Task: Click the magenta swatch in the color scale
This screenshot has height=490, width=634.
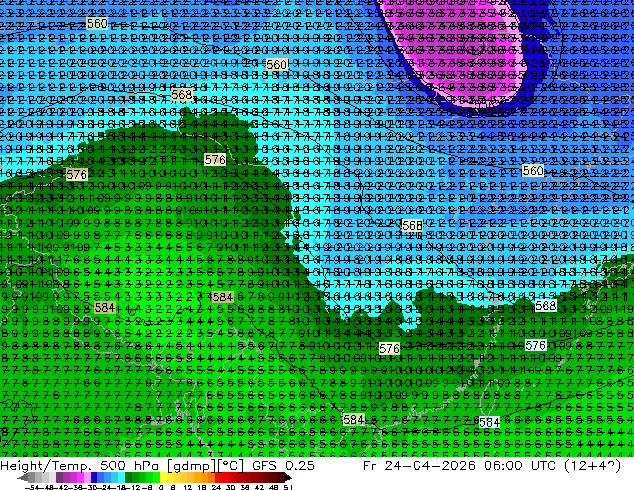Action: click(80, 477)
